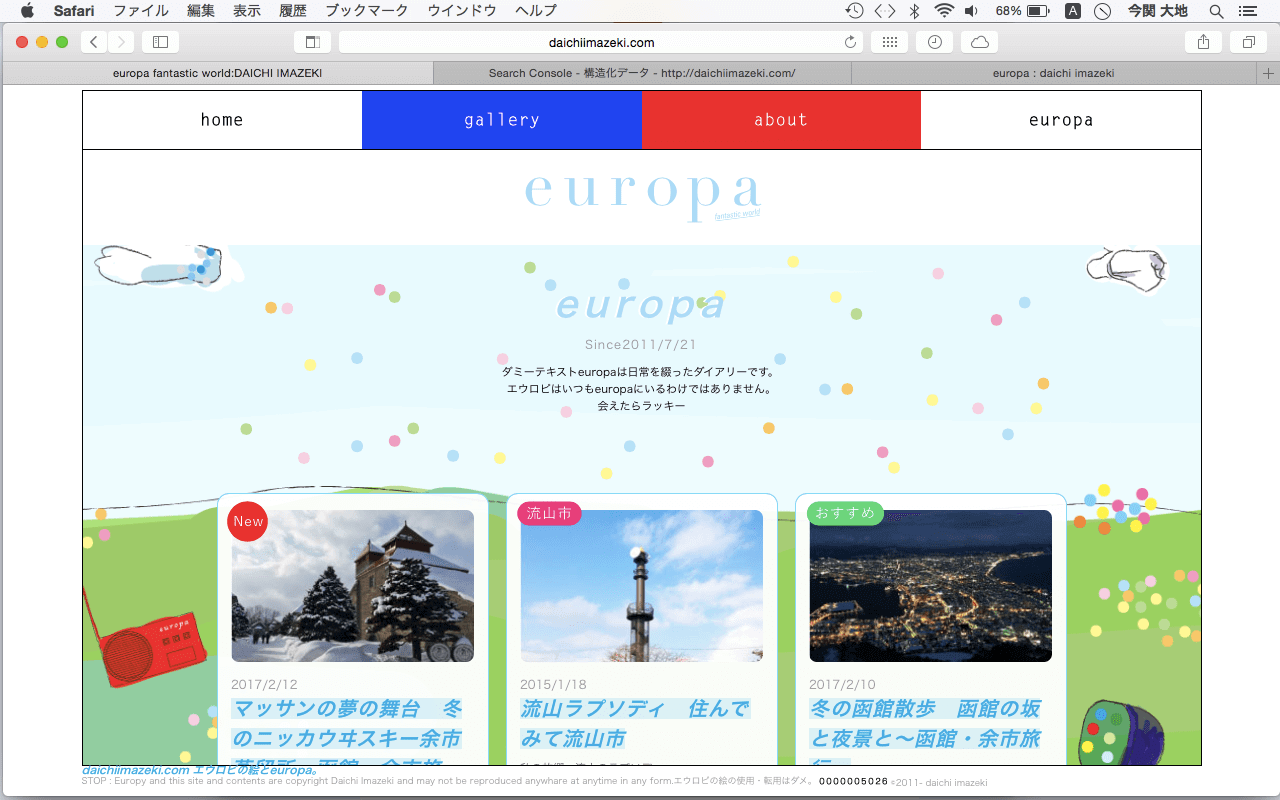Screen dimensions: 1280x800
Task: Open the ヘルプ menu
Action: 536,11
